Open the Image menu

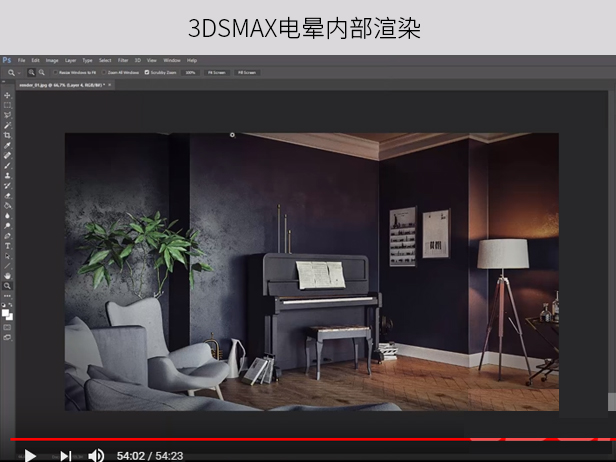(51, 60)
